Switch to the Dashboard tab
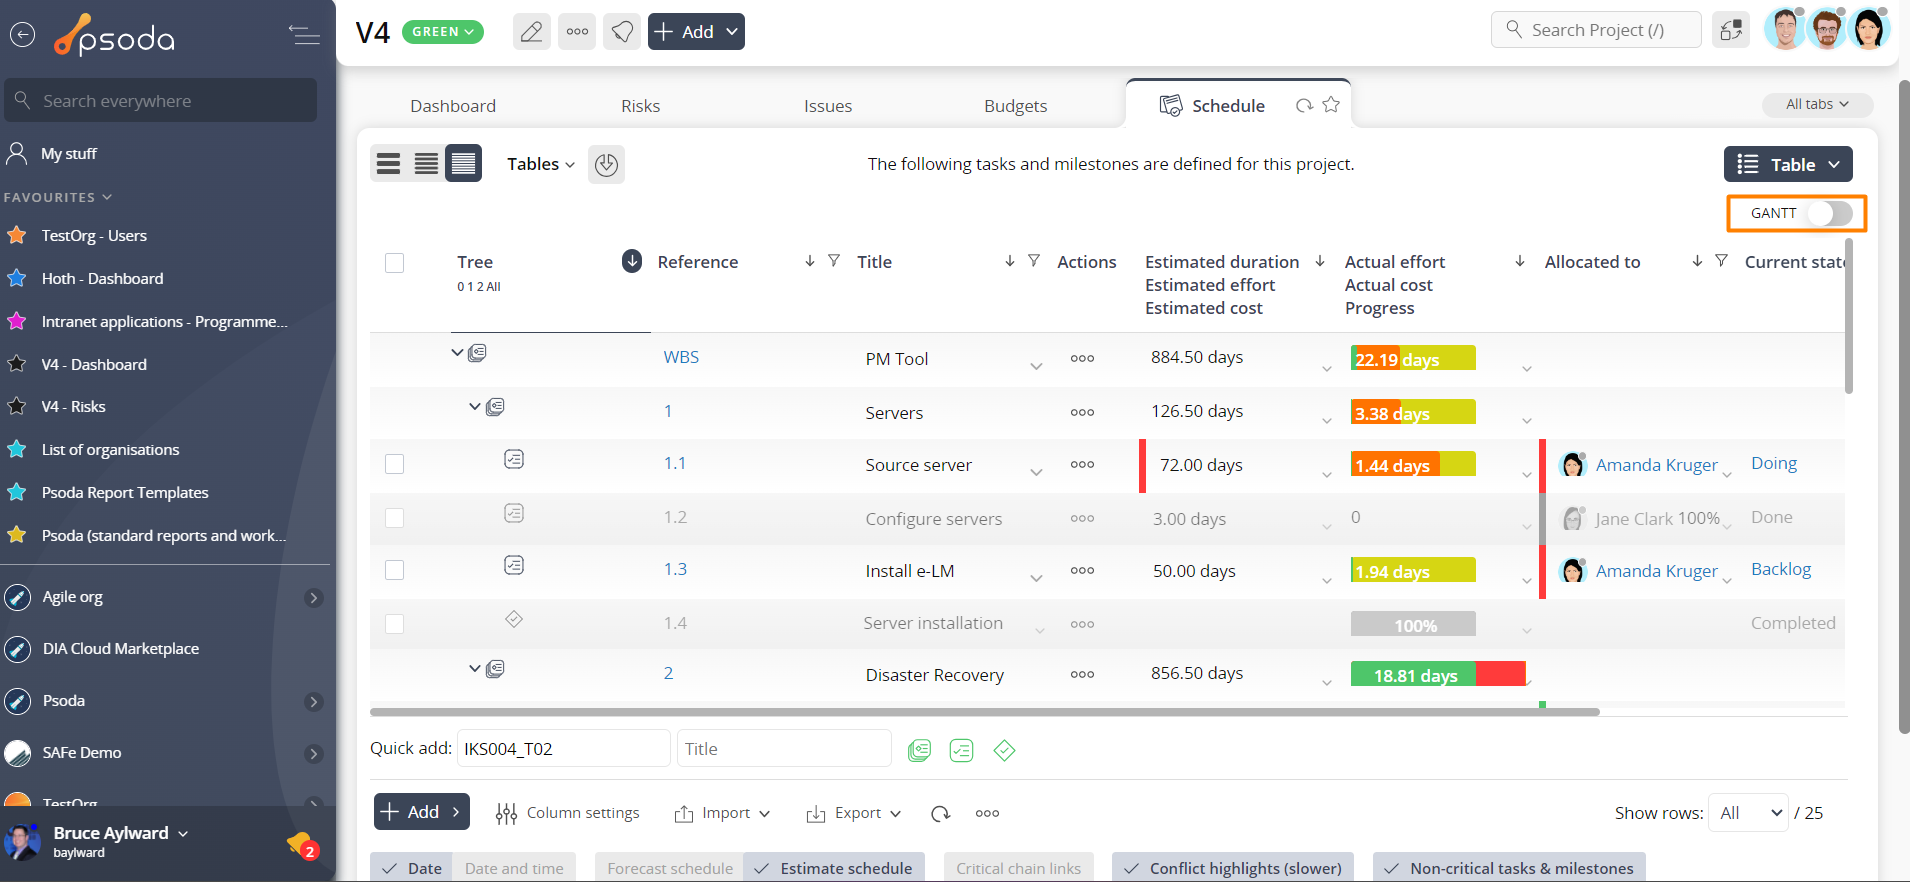The width and height of the screenshot is (1910, 882). tap(453, 106)
